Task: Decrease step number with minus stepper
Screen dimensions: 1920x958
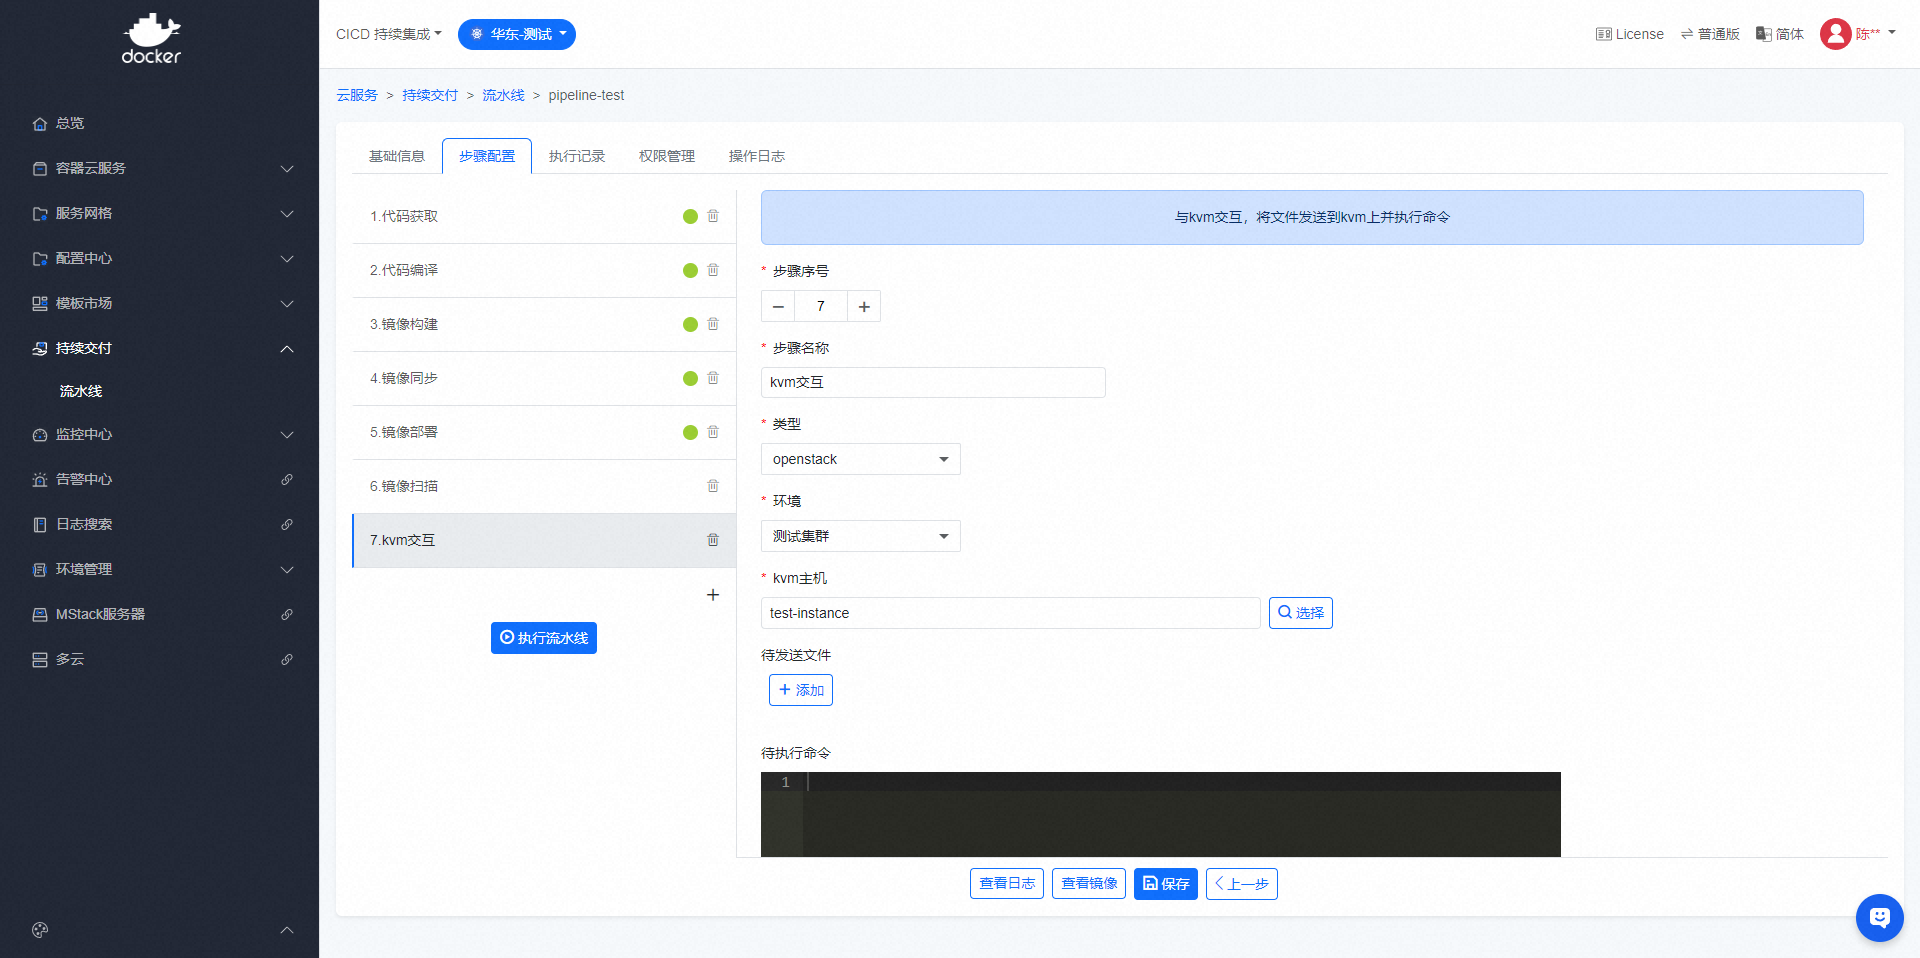Action: tap(778, 307)
